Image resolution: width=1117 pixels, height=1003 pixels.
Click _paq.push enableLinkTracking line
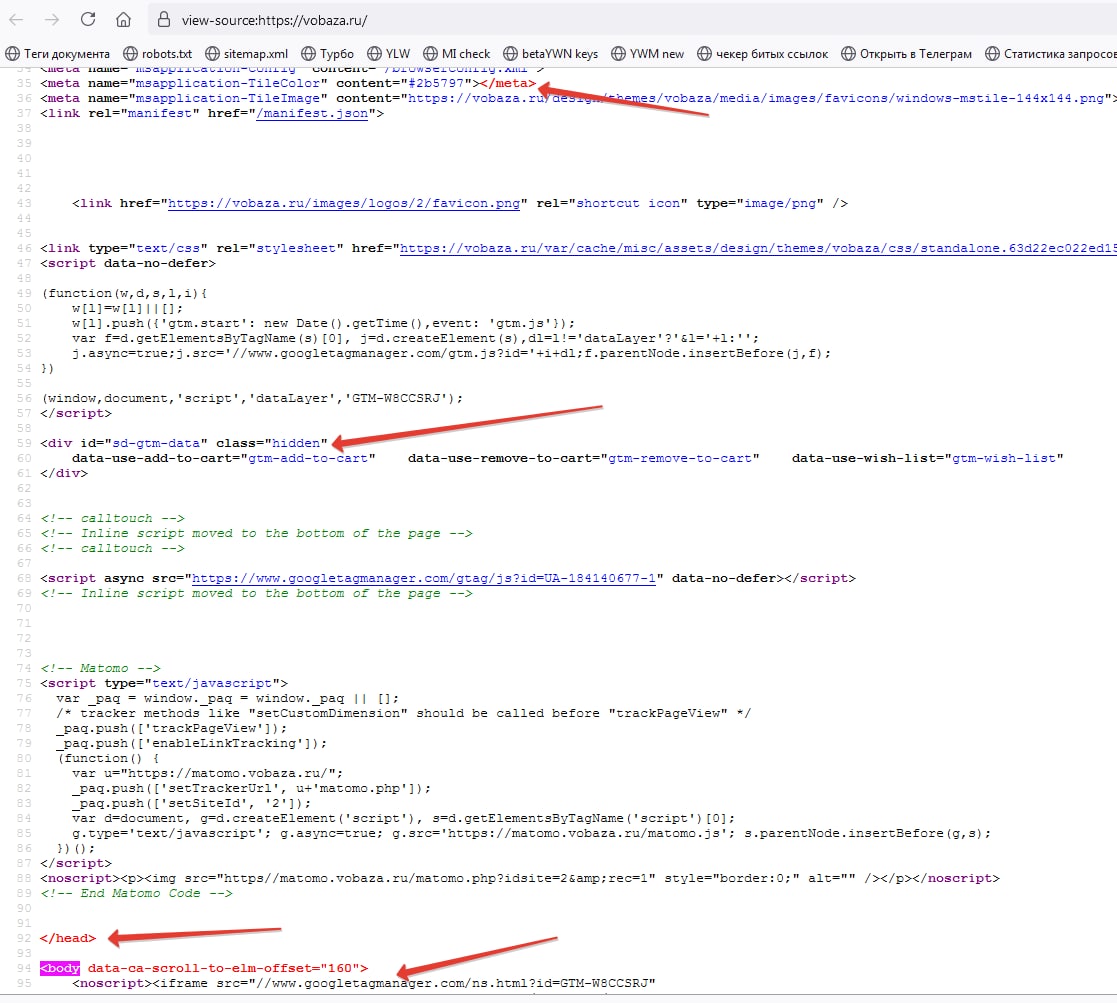[192, 743]
